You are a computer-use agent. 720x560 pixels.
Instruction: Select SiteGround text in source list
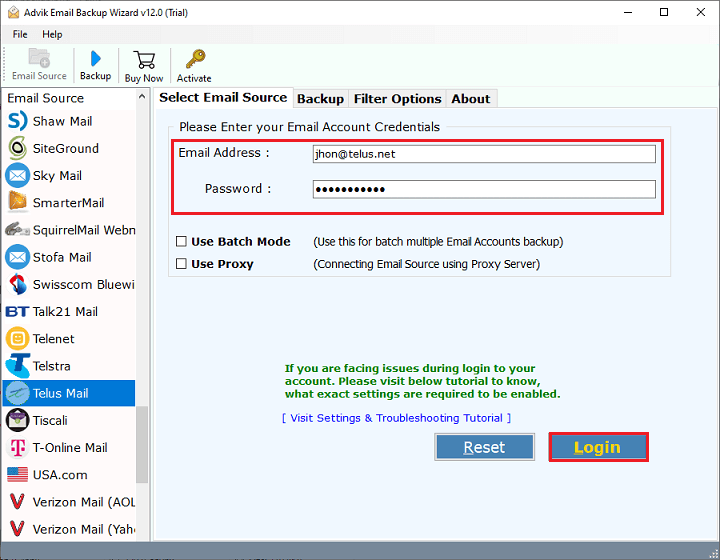pyautogui.click(x=66, y=148)
